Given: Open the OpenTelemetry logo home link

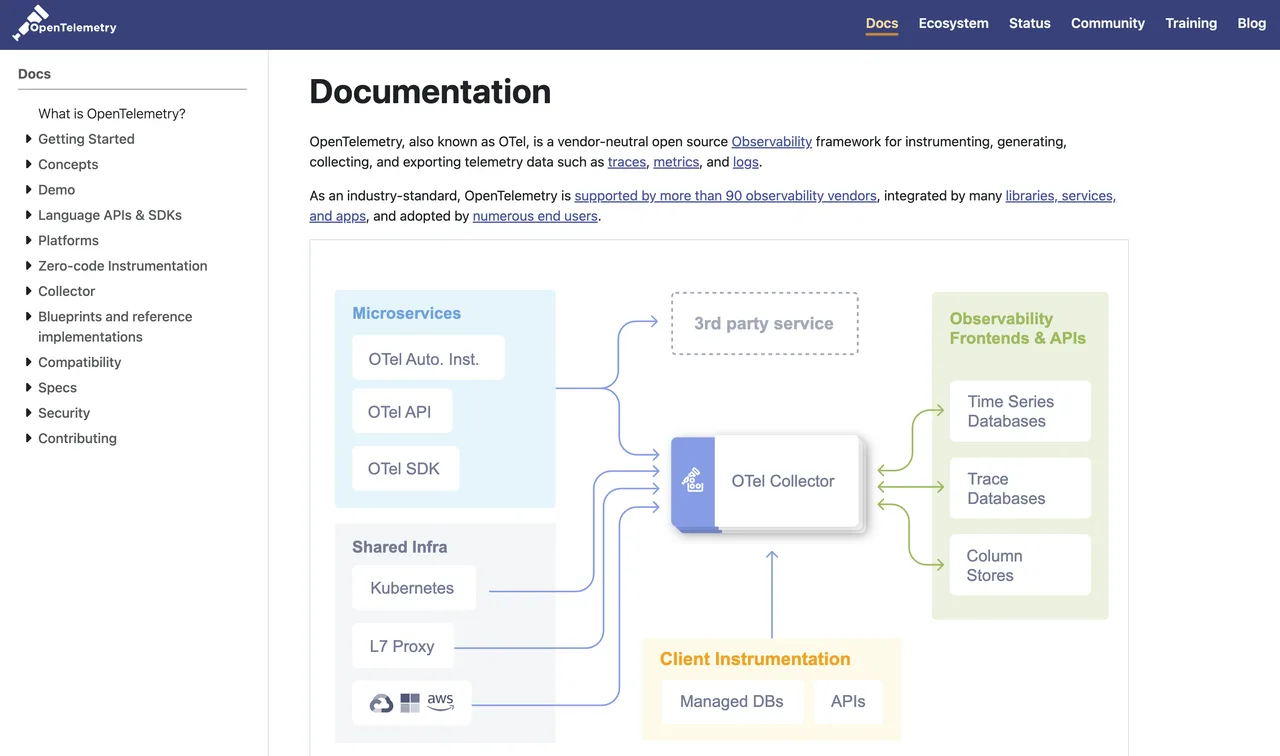Looking at the screenshot, I should (64, 23).
